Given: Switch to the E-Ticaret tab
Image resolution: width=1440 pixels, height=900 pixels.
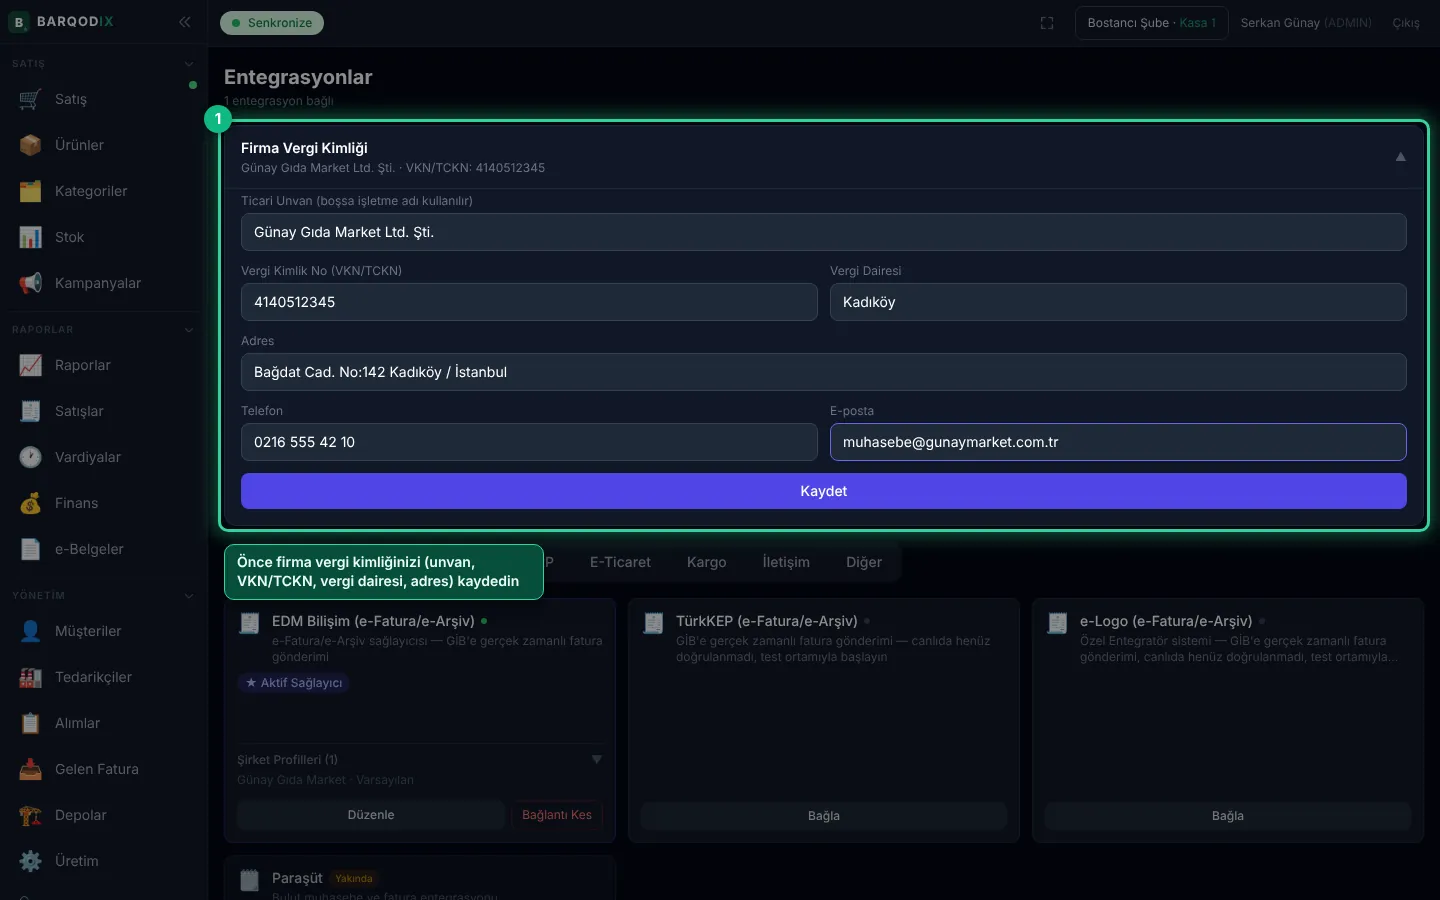Looking at the screenshot, I should (x=620, y=562).
